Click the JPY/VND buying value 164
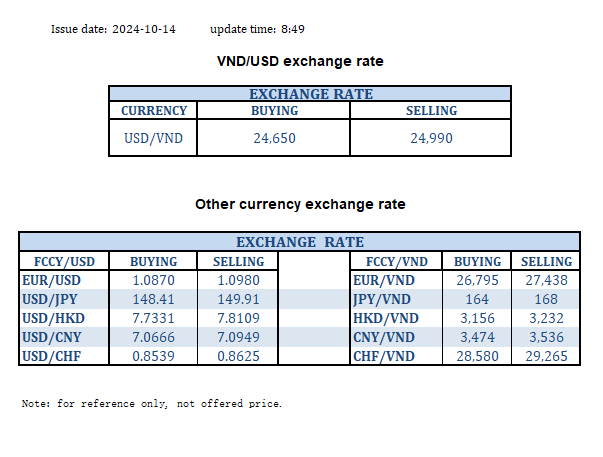The height and width of the screenshot is (457, 603). point(475,299)
